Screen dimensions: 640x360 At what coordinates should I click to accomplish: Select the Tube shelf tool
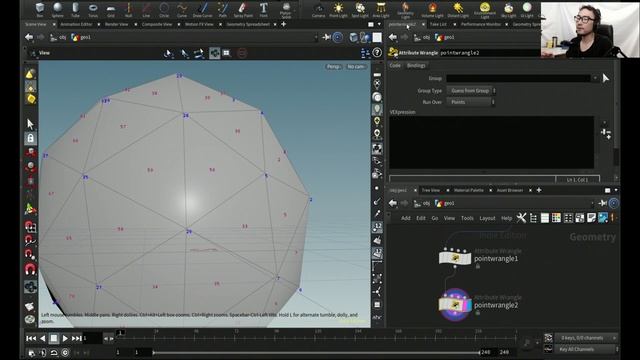point(76,9)
